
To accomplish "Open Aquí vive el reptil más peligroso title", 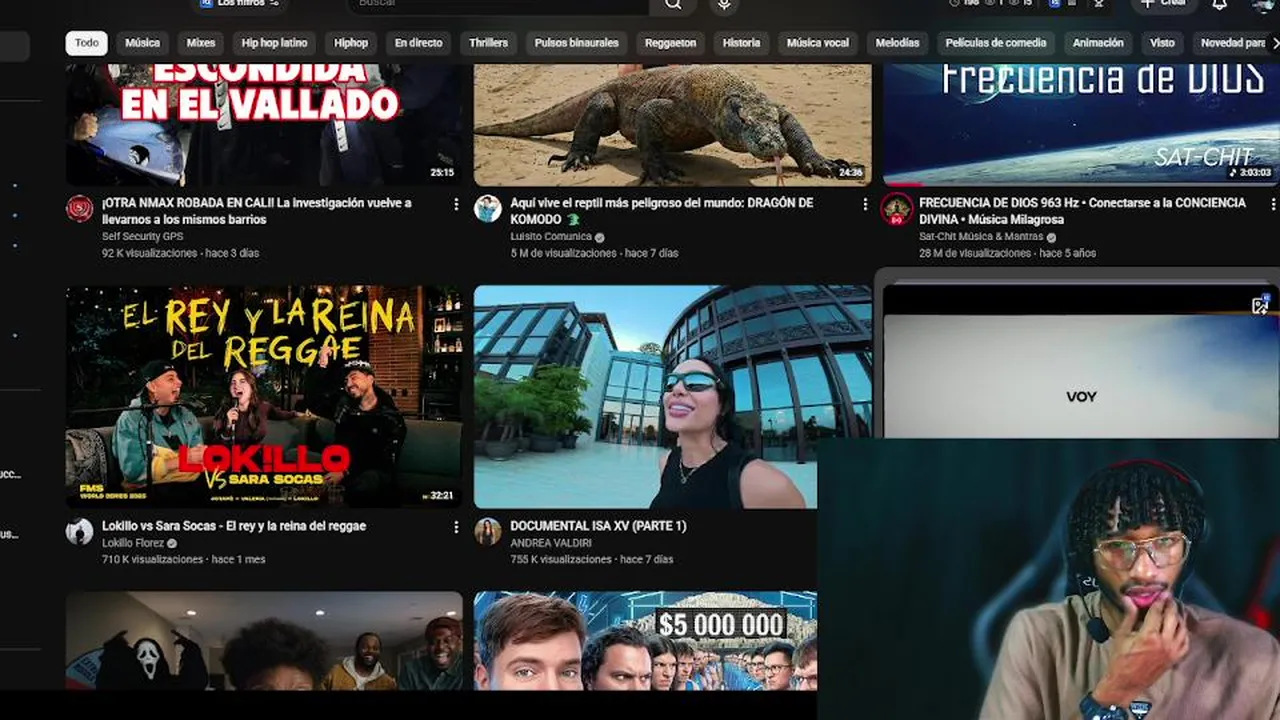I will coord(662,211).
